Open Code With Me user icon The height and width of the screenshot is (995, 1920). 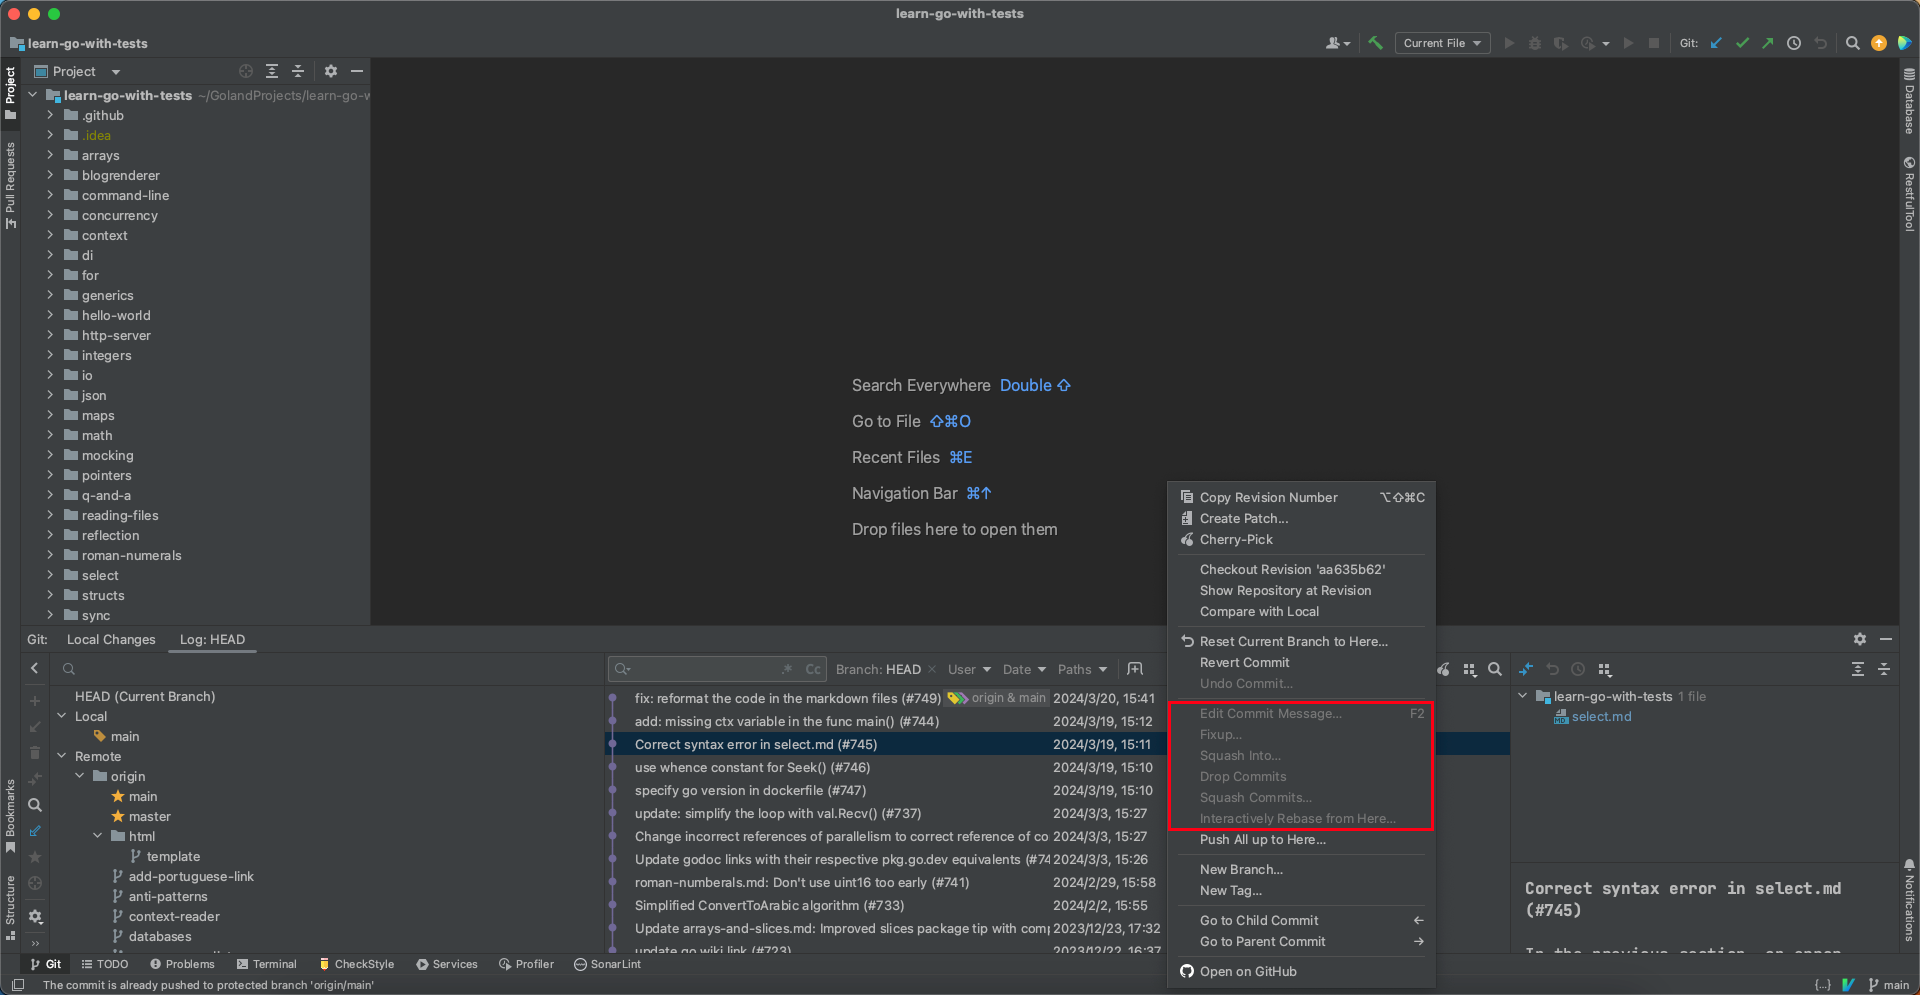(x=1337, y=43)
